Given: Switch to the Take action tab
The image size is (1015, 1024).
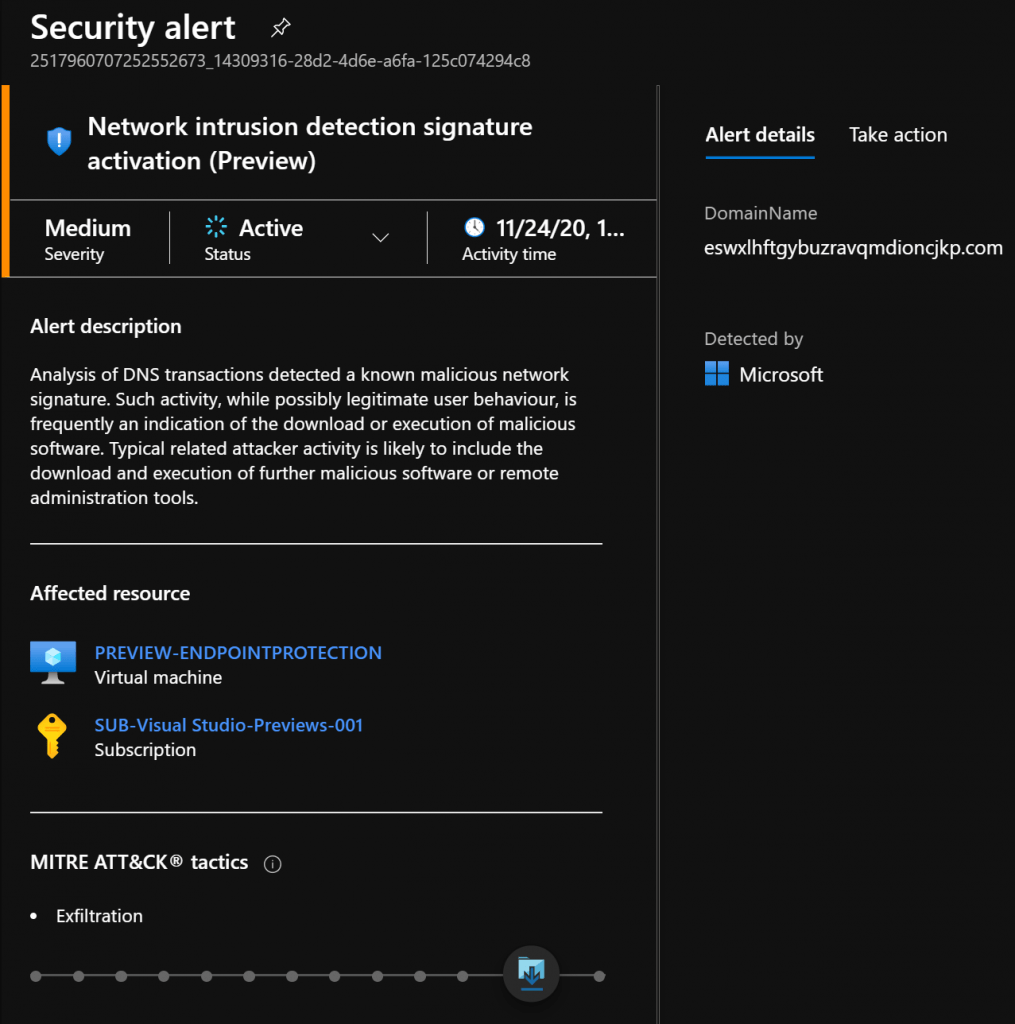Looking at the screenshot, I should pyautogui.click(x=897, y=135).
